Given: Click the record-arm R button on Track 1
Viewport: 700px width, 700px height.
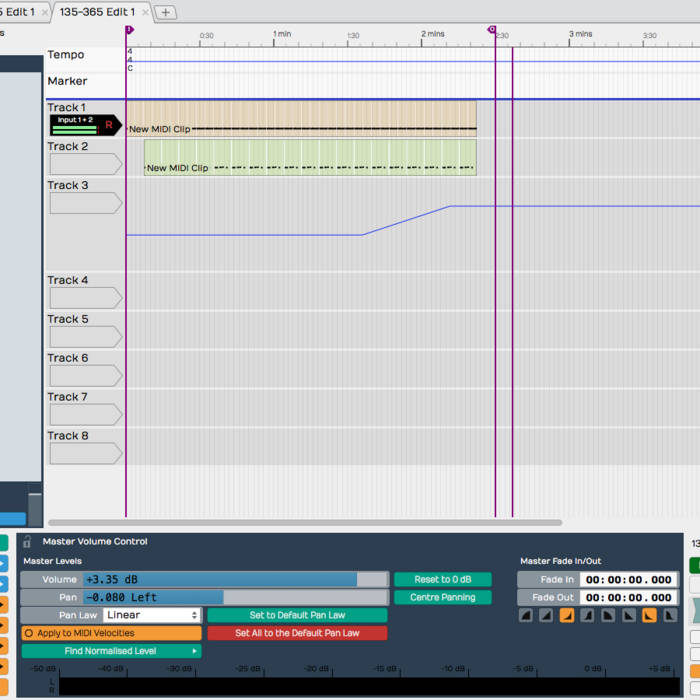Looking at the screenshot, I should 109,125.
